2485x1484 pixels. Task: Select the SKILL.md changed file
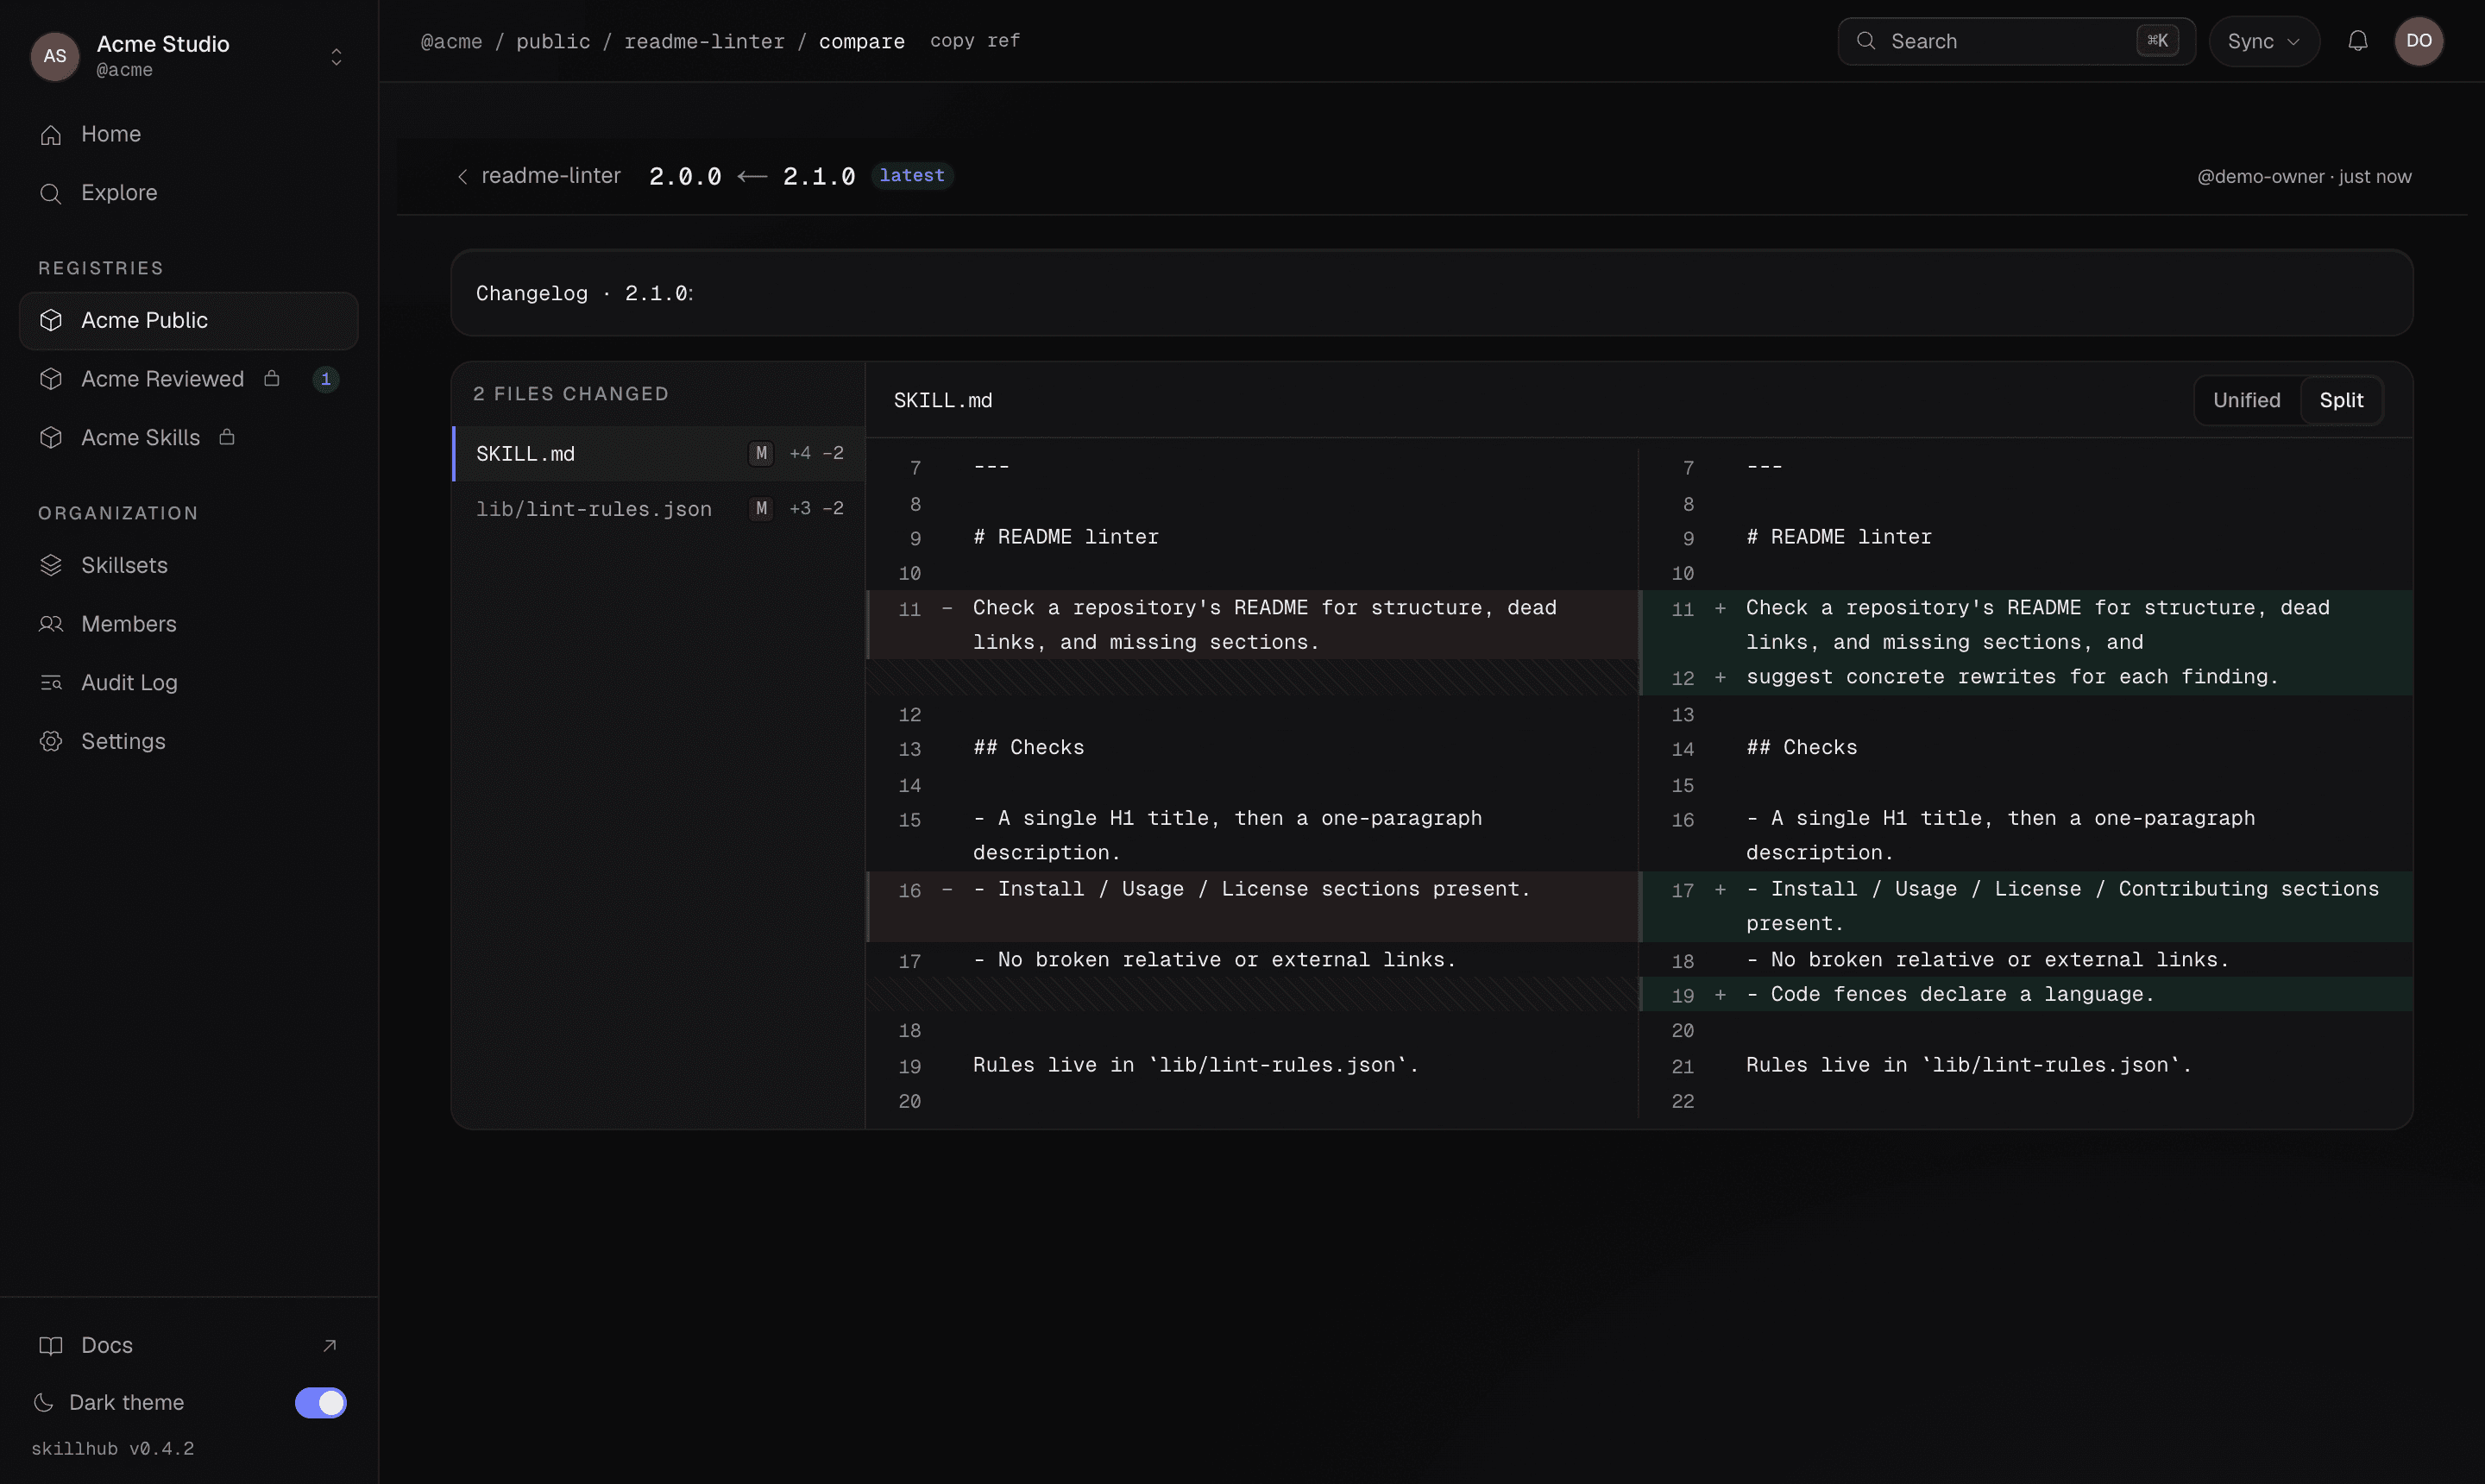pyautogui.click(x=659, y=454)
